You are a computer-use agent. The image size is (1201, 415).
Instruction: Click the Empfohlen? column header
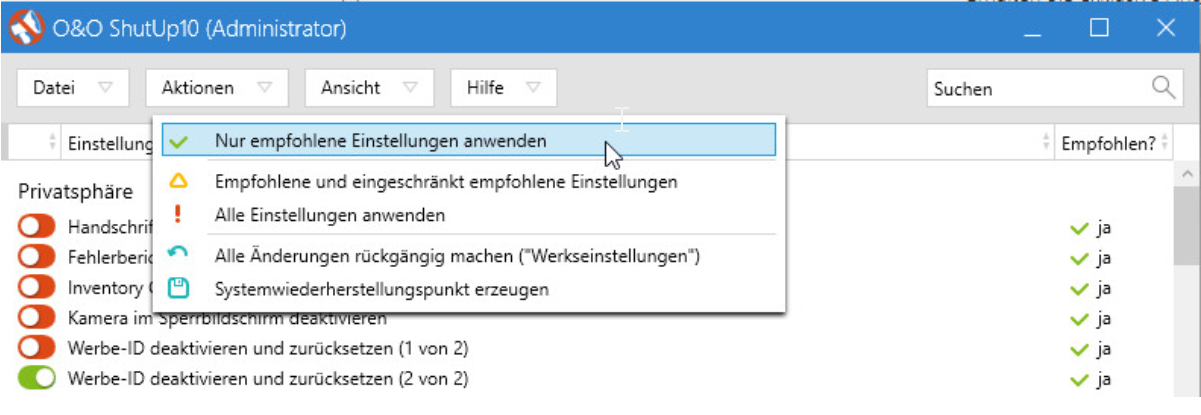(1106, 143)
